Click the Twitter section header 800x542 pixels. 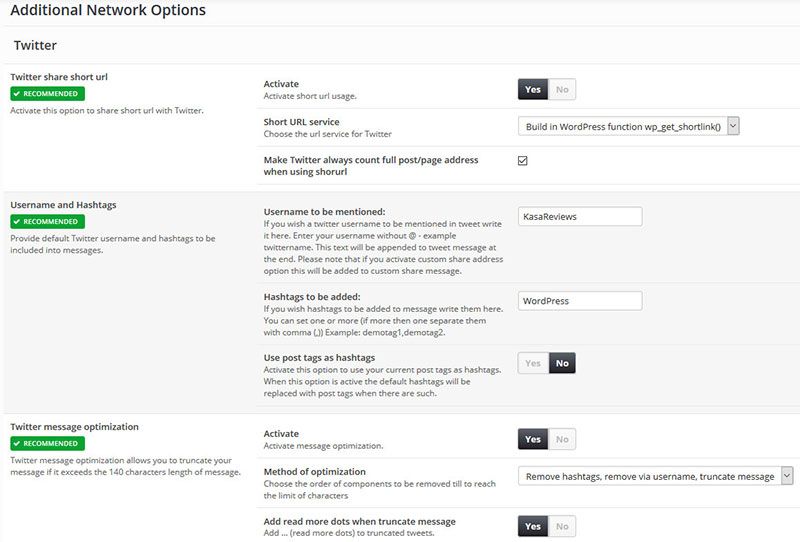point(36,46)
